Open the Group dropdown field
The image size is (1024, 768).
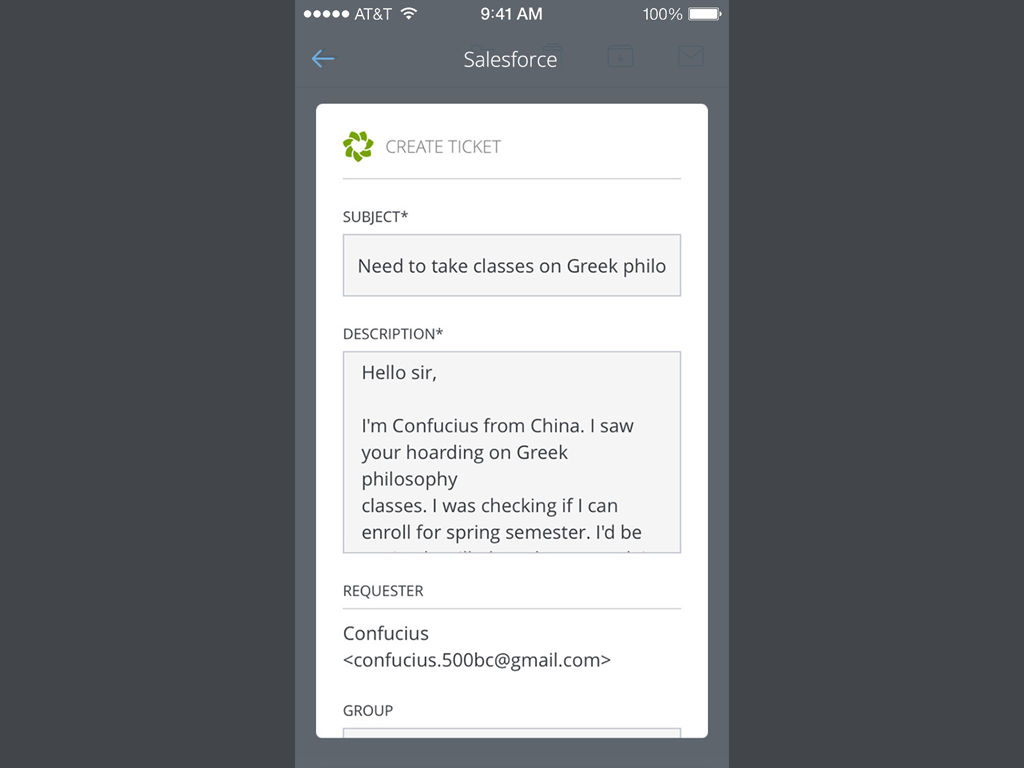[x=511, y=733]
